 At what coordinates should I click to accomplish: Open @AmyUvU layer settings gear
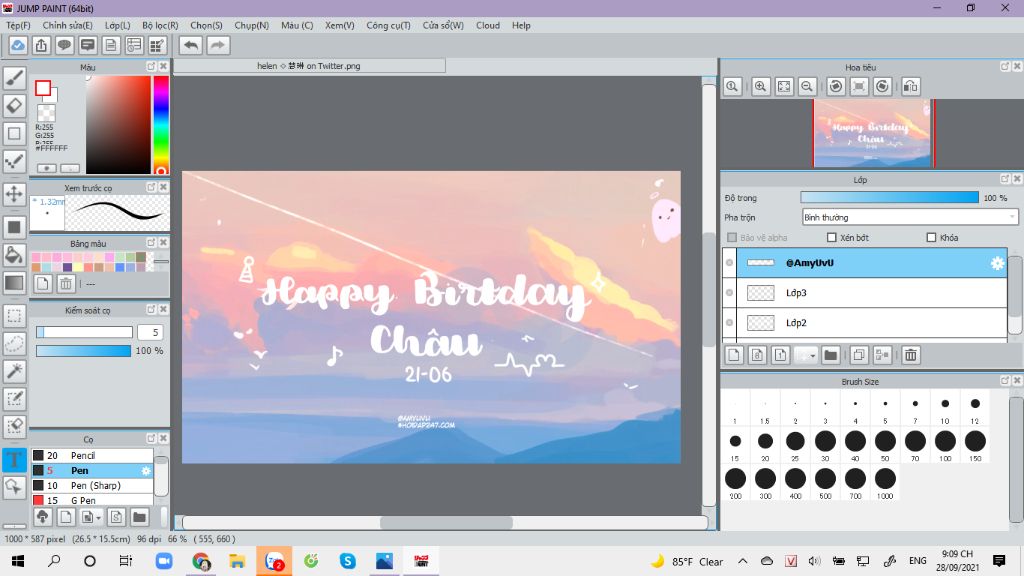pyautogui.click(x=997, y=263)
